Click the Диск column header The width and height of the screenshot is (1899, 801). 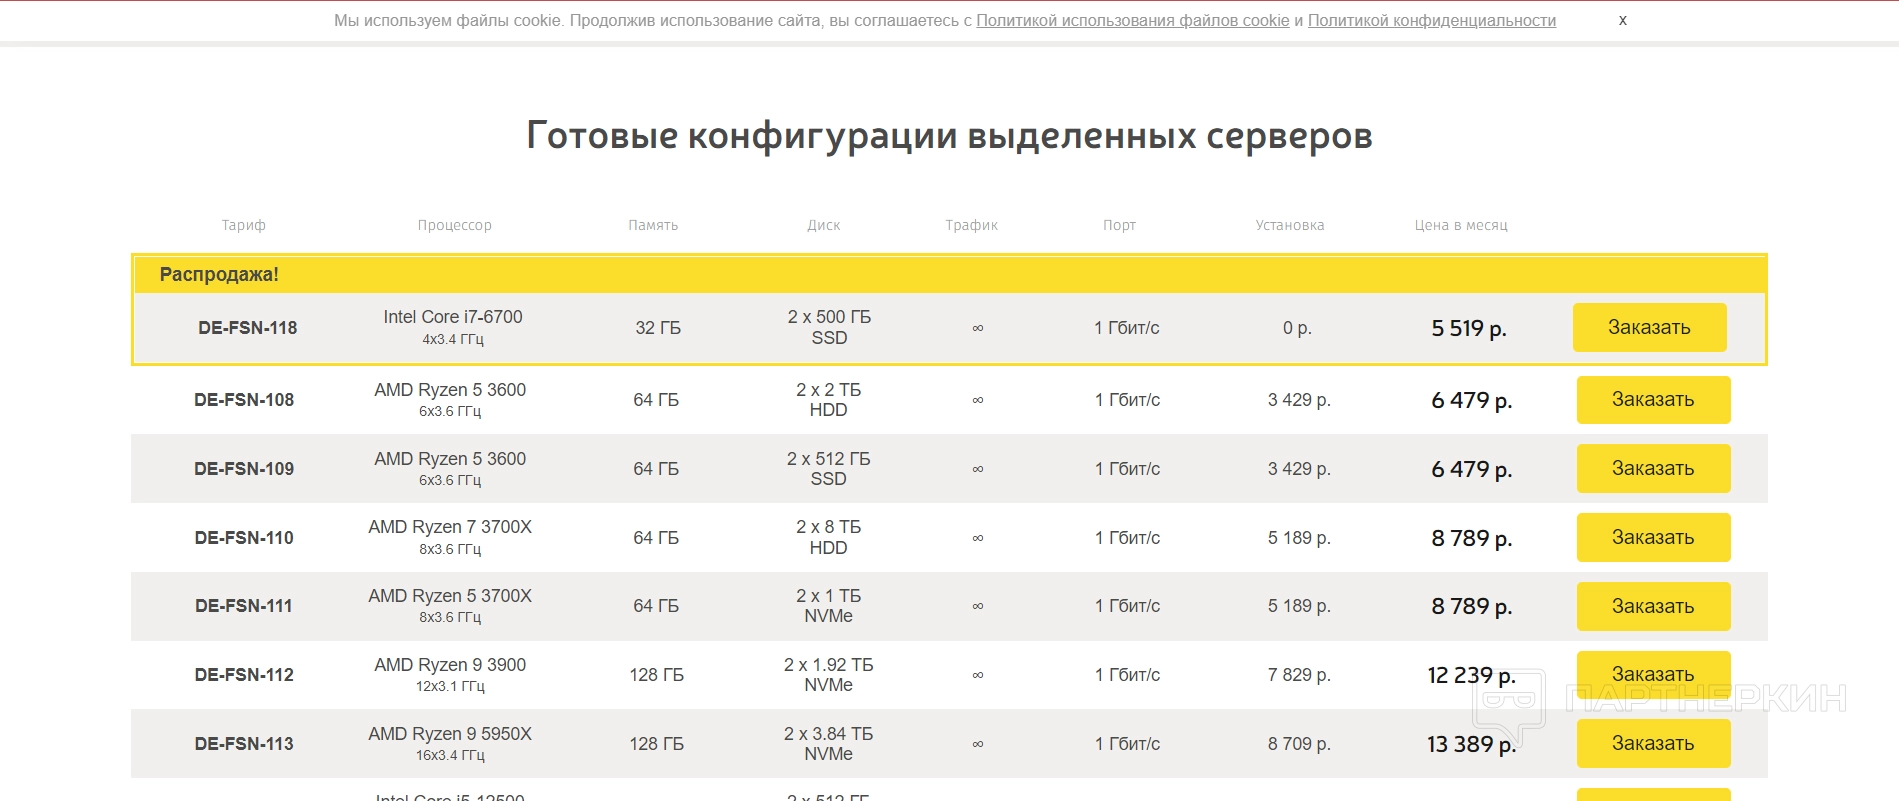tap(823, 225)
